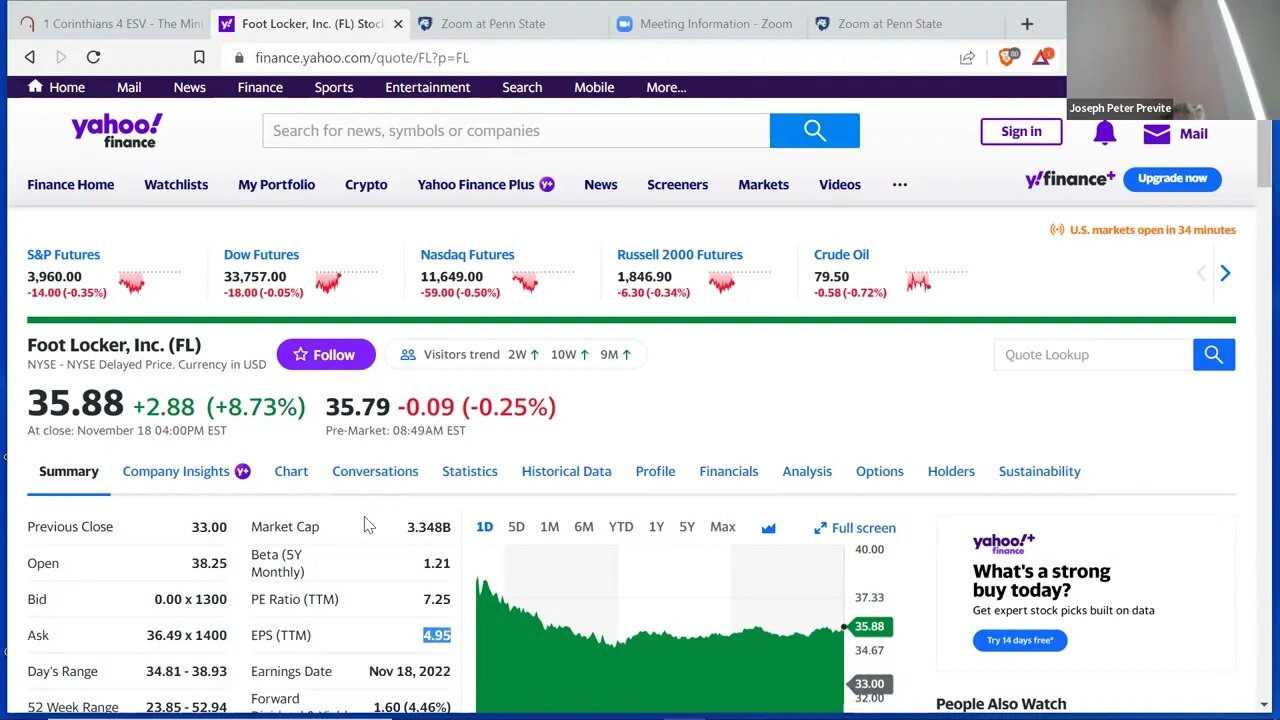Open the chart in Full screen
Viewport: 1280px width, 720px height.
click(855, 528)
